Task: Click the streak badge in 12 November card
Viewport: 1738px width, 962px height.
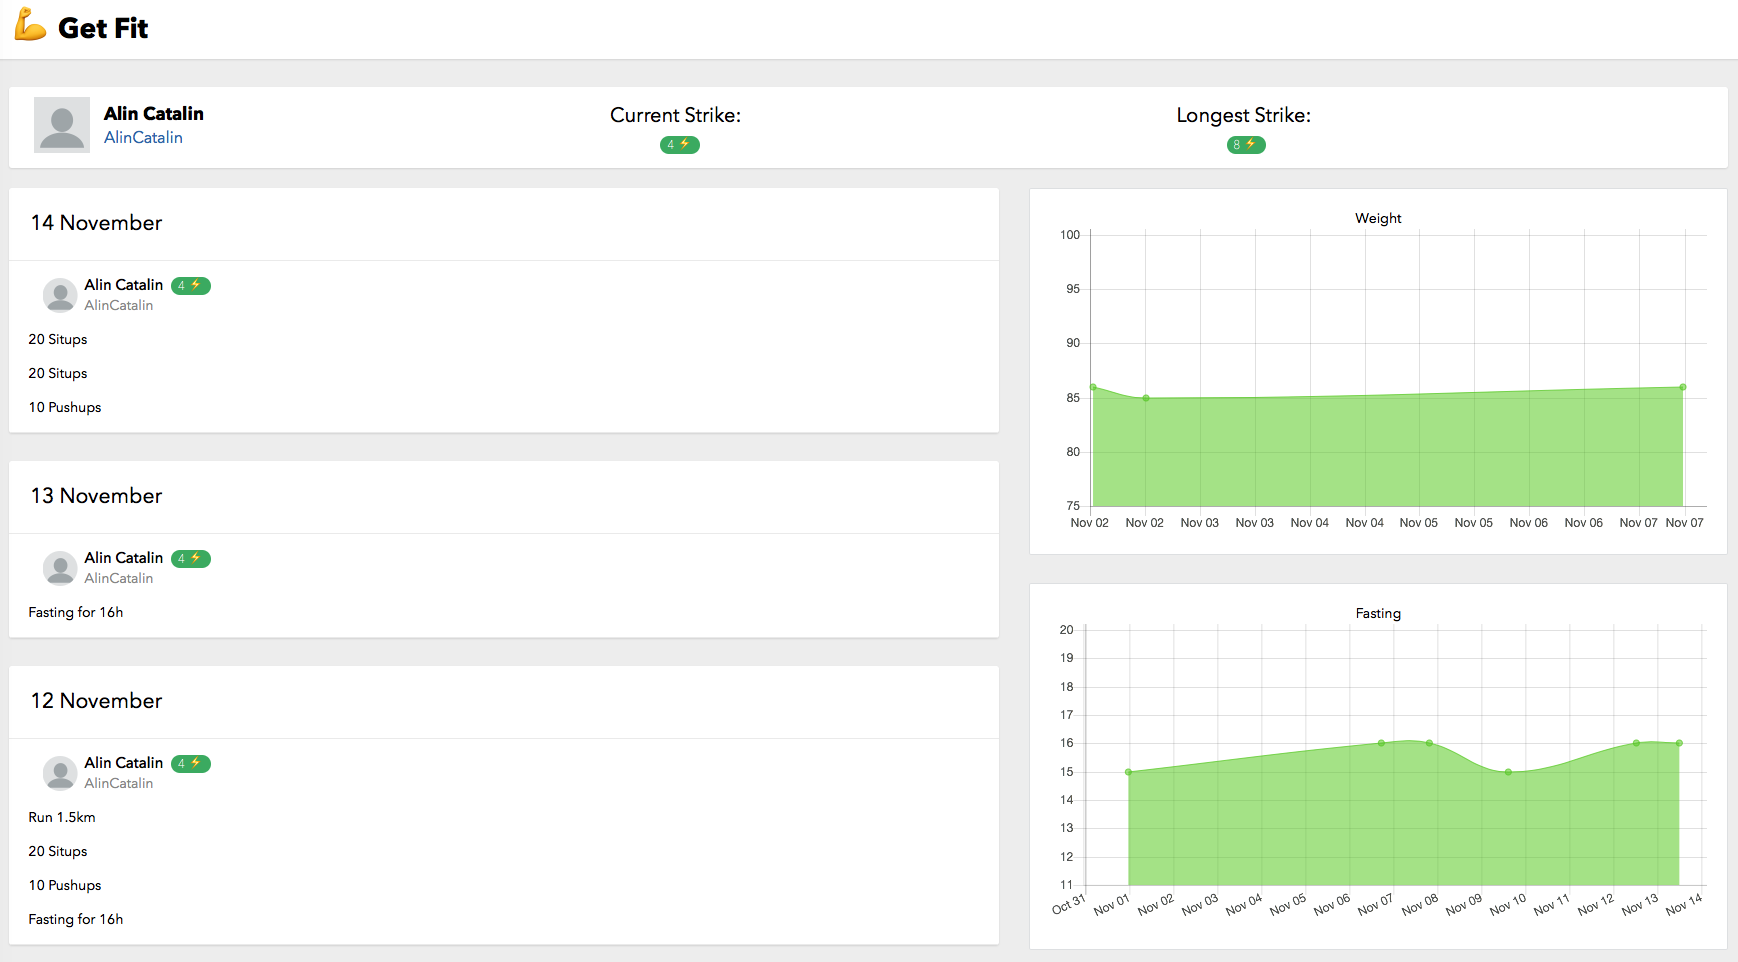Action: click(191, 764)
